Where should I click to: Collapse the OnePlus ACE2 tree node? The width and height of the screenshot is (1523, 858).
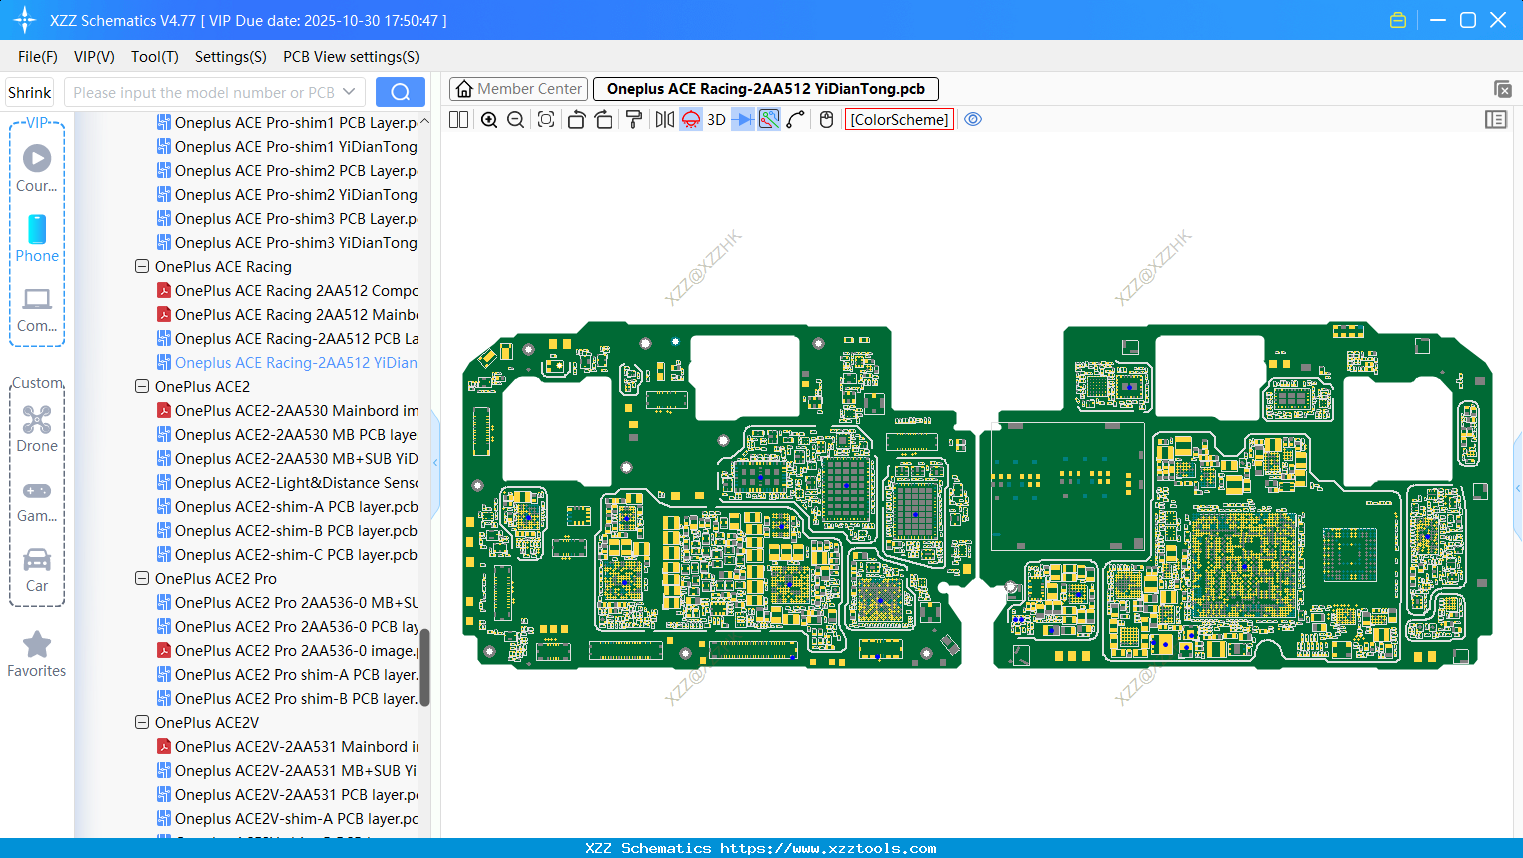[141, 386]
